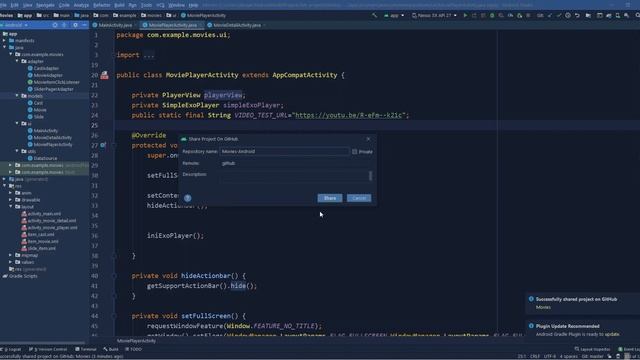Open the Build tool window
This screenshot has height=360, width=640.
point(111,349)
